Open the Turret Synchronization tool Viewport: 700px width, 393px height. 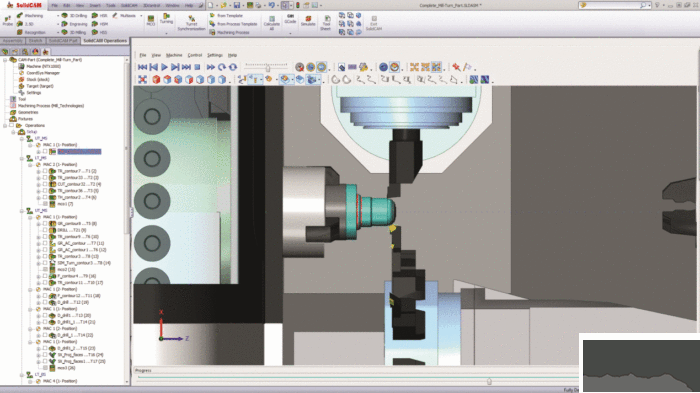point(192,23)
